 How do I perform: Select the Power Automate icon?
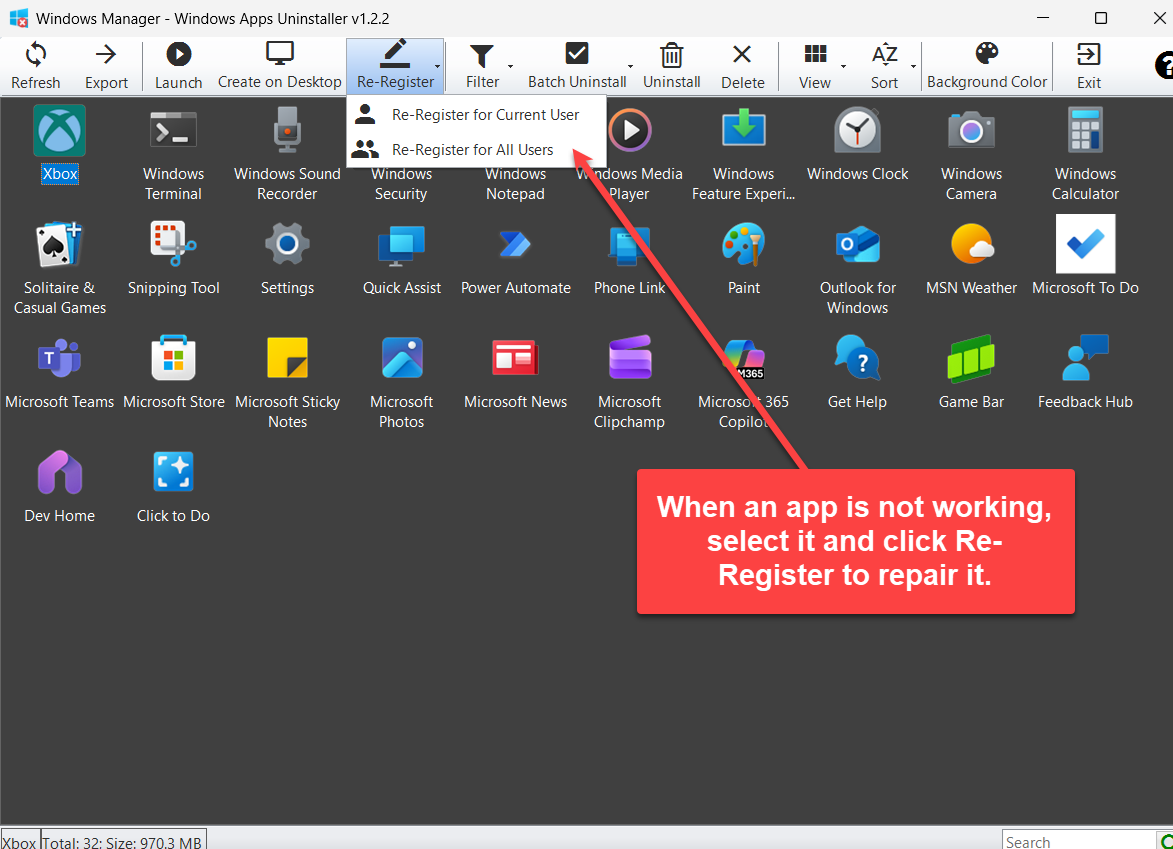click(x=515, y=245)
